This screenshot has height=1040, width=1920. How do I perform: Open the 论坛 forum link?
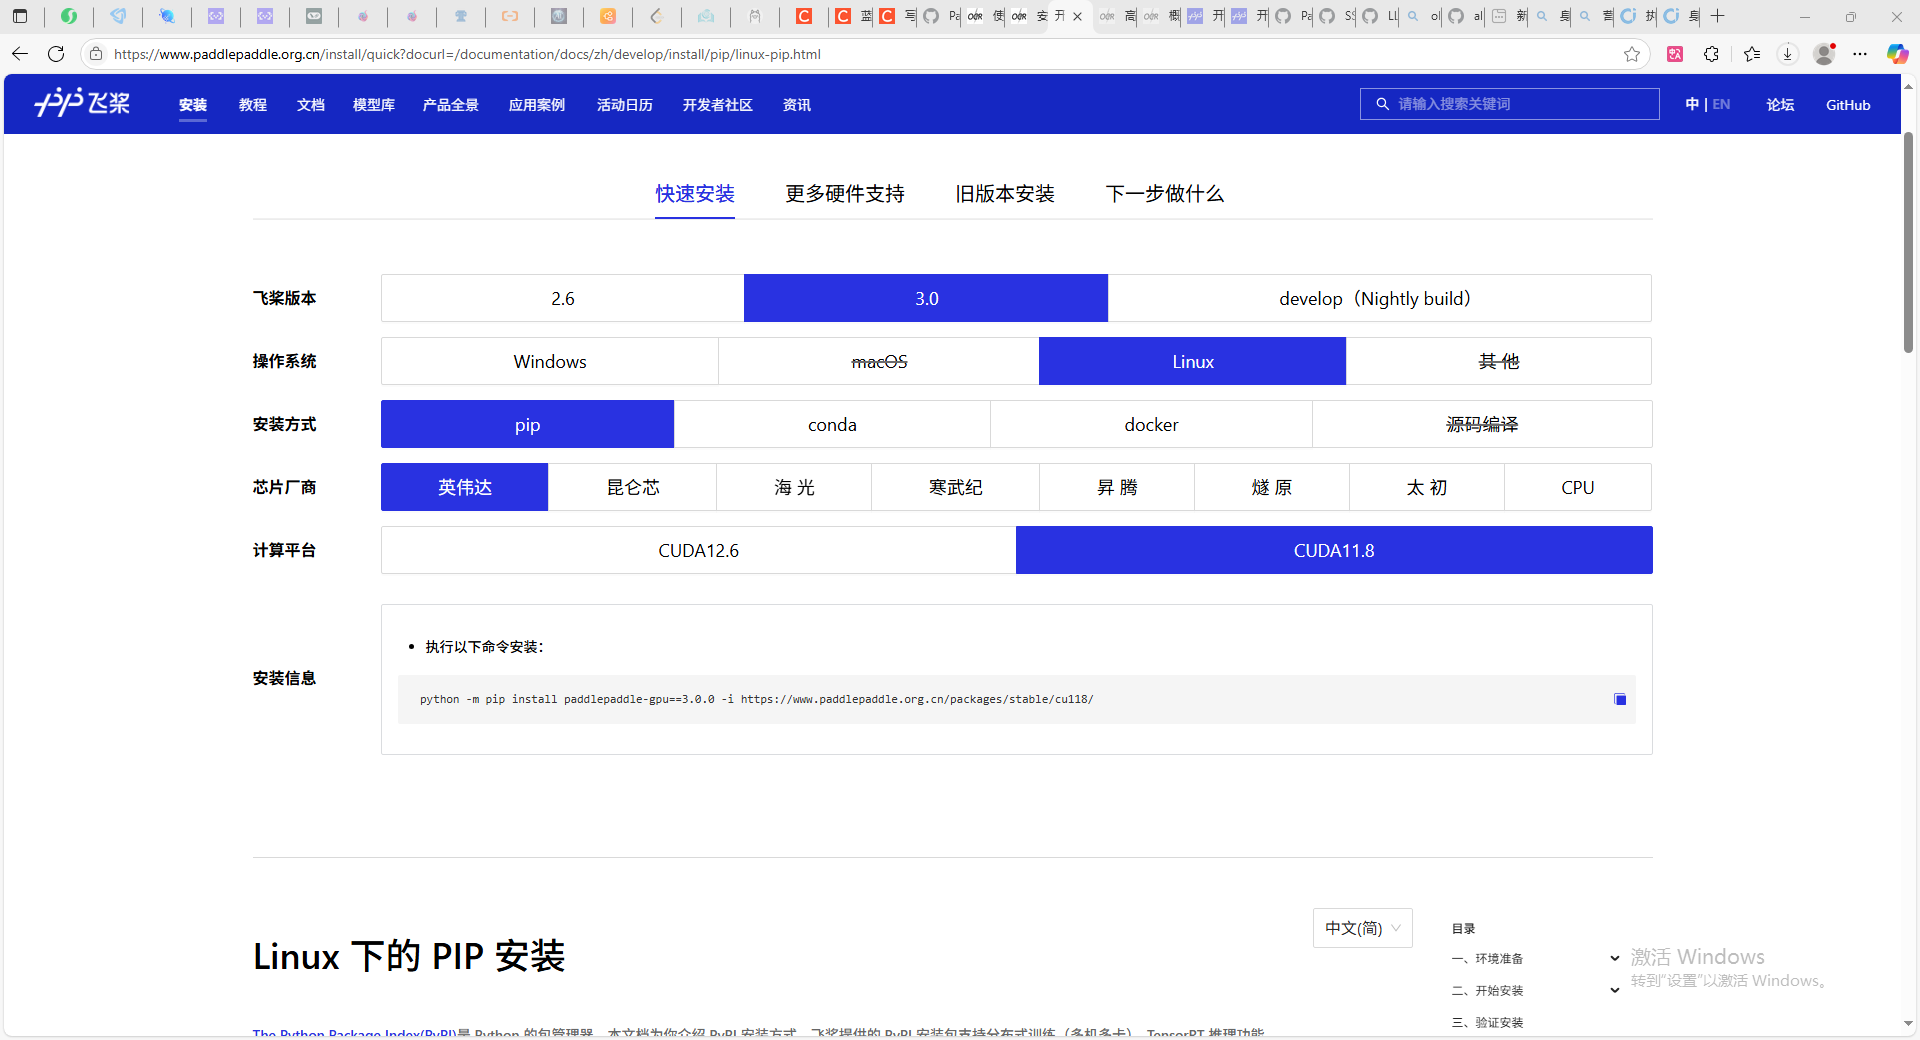point(1780,105)
